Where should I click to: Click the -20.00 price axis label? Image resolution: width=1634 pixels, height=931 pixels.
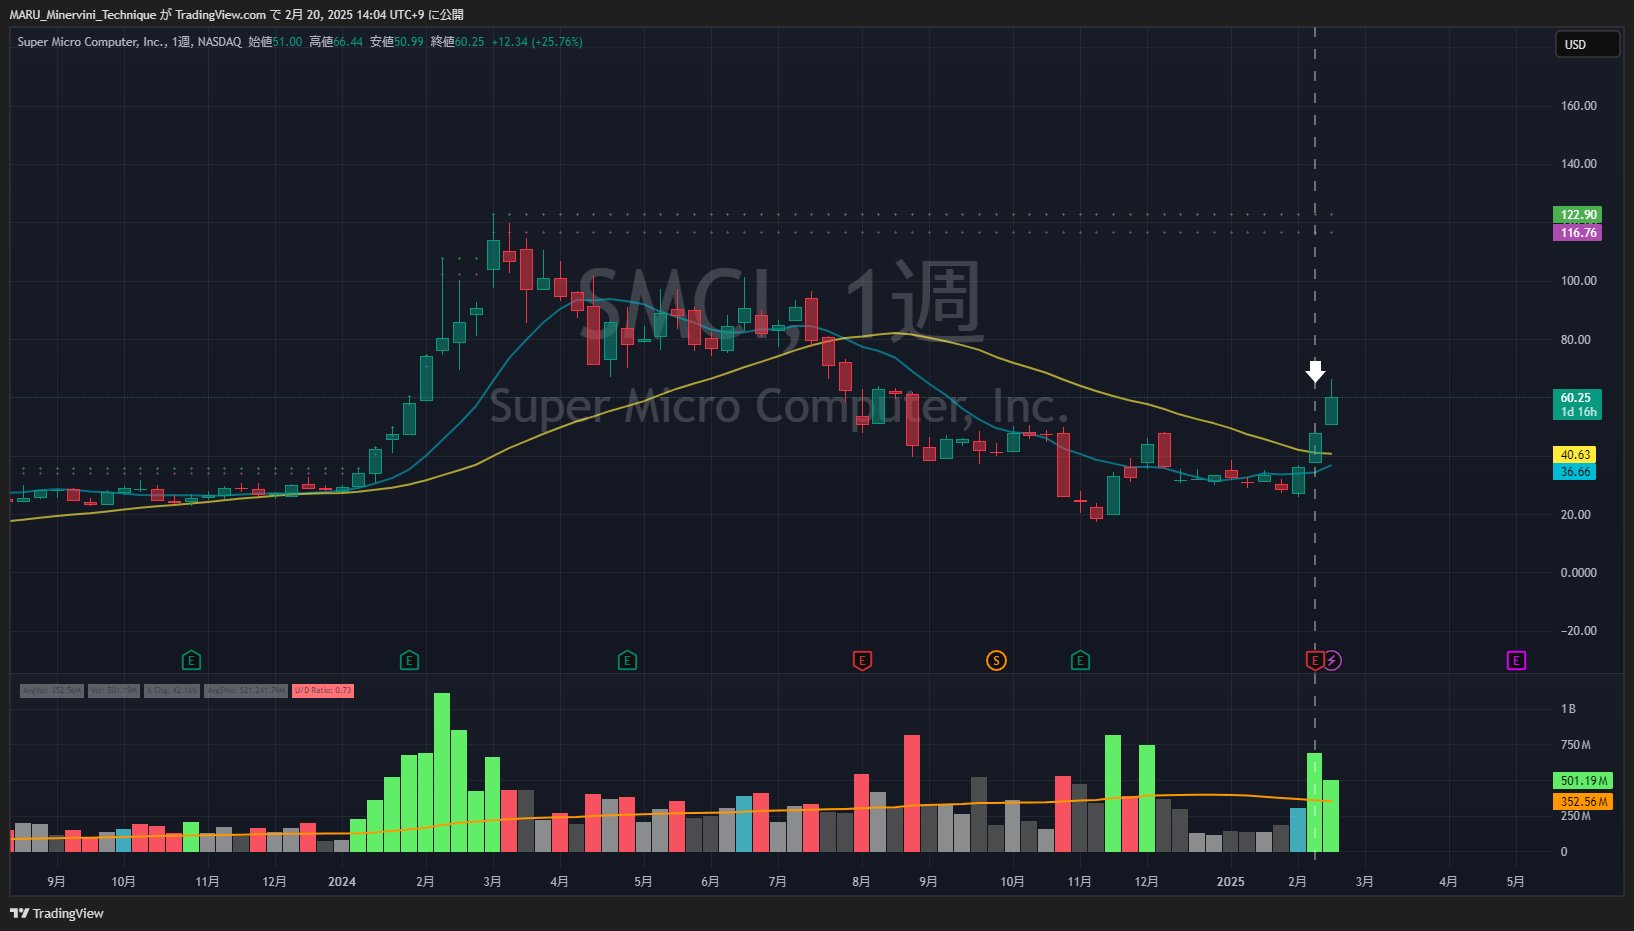(x=1579, y=631)
